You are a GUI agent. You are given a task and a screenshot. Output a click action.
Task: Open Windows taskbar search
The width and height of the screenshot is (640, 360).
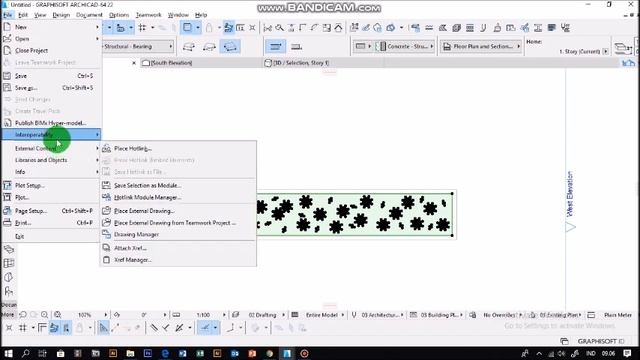(25, 353)
